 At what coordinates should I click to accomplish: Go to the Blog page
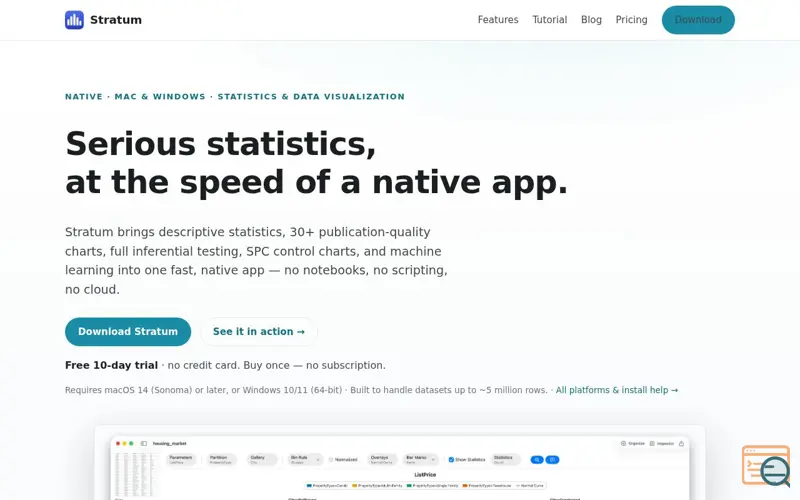pos(591,20)
